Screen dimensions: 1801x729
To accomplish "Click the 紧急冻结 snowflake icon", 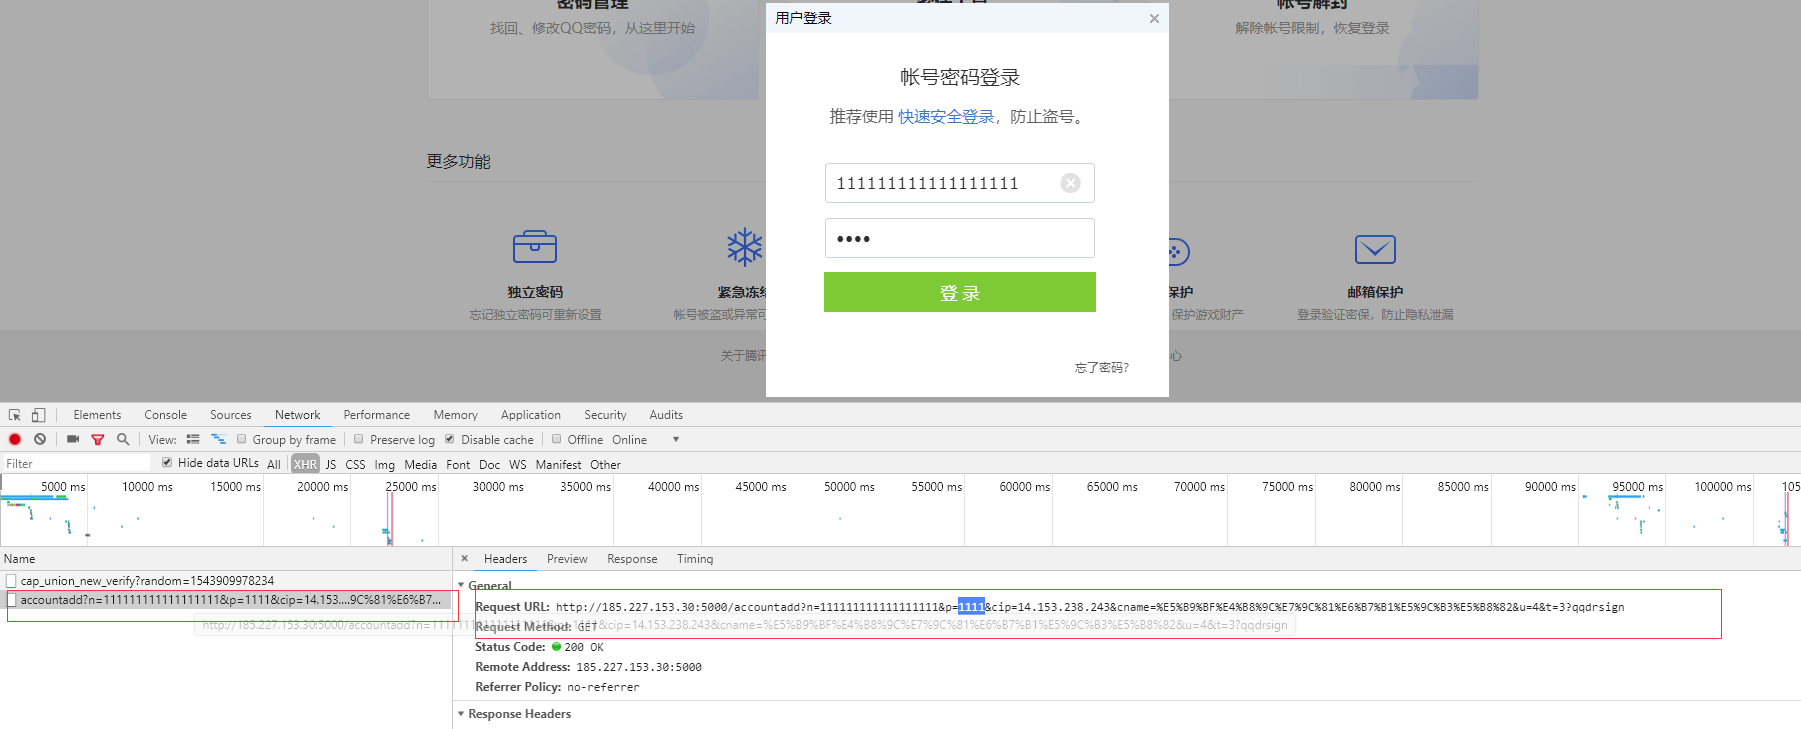I will (x=745, y=247).
